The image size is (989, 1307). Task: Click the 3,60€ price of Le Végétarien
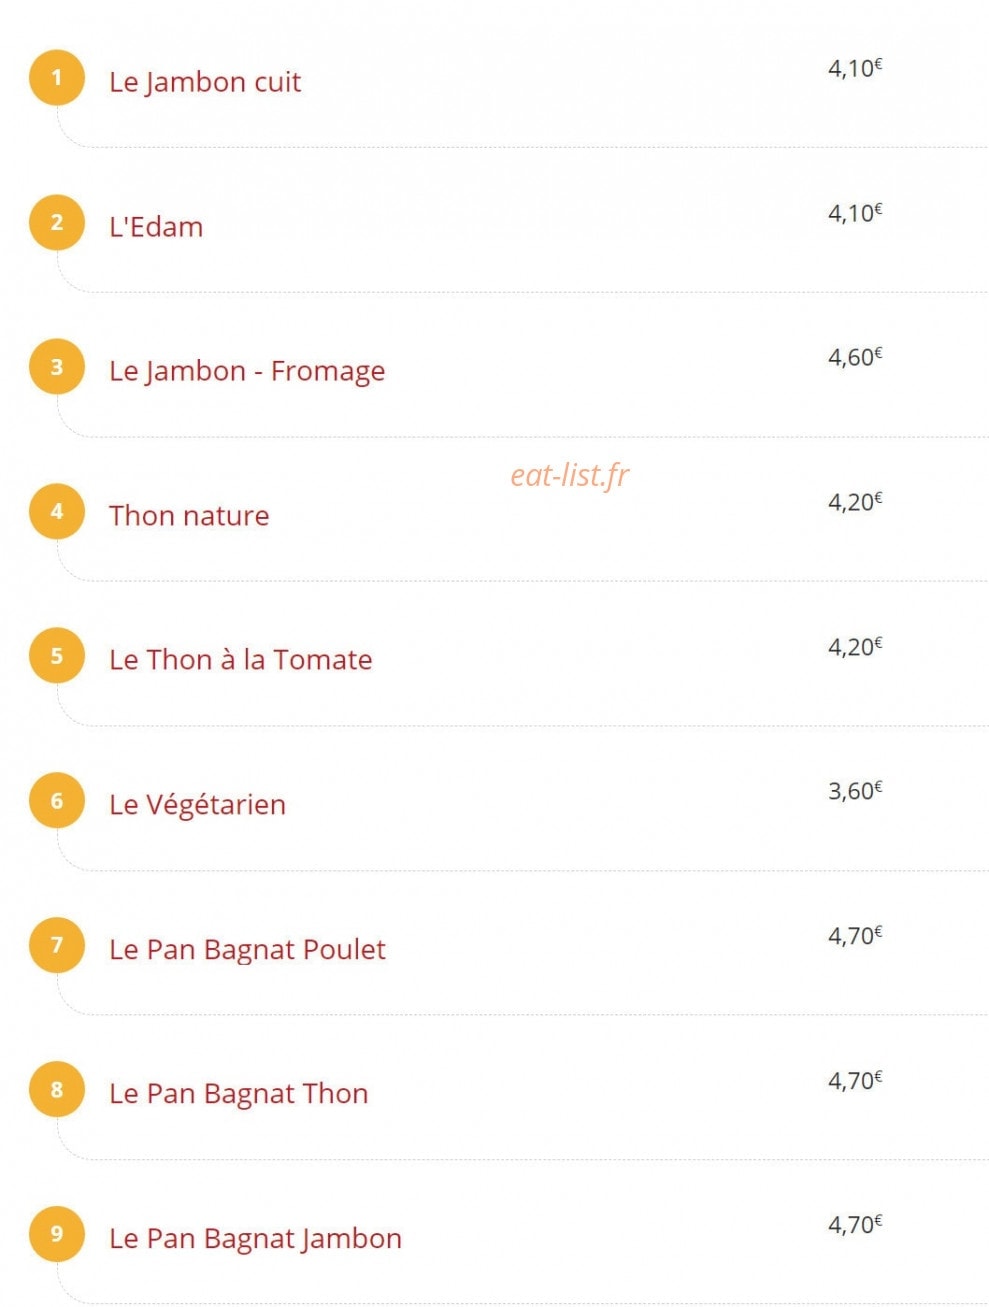pos(855,791)
